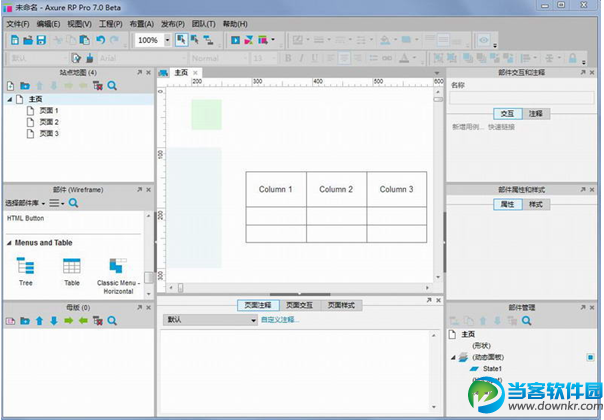Image resolution: width=604 pixels, height=420 pixels.
Task: Toggle the dynamic panel visibility blue square
Action: [591, 356]
